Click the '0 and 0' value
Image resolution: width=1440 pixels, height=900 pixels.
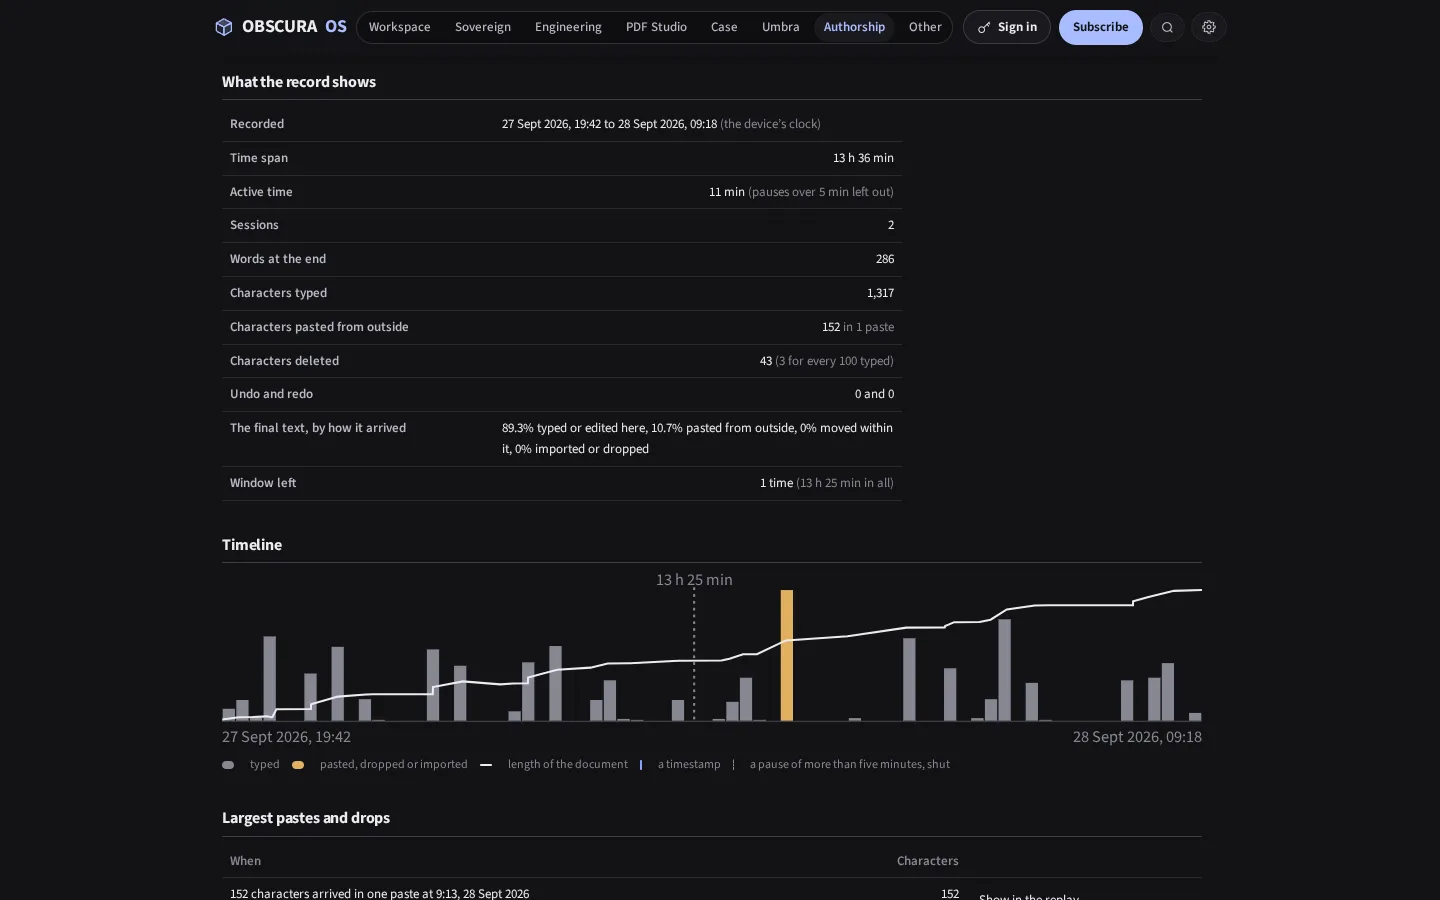pos(874,394)
